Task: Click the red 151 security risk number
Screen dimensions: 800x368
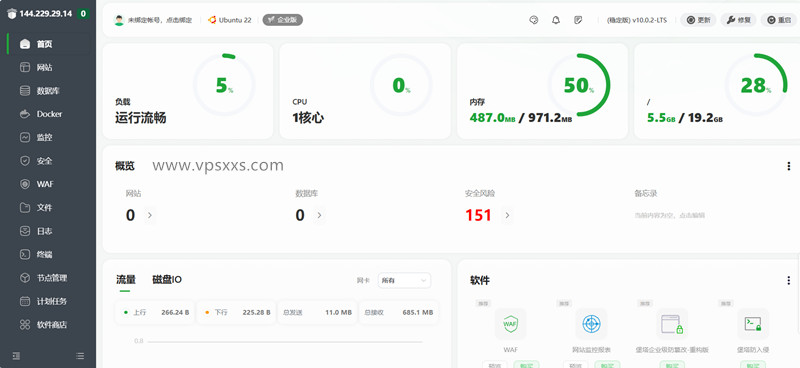Action: pyautogui.click(x=478, y=215)
